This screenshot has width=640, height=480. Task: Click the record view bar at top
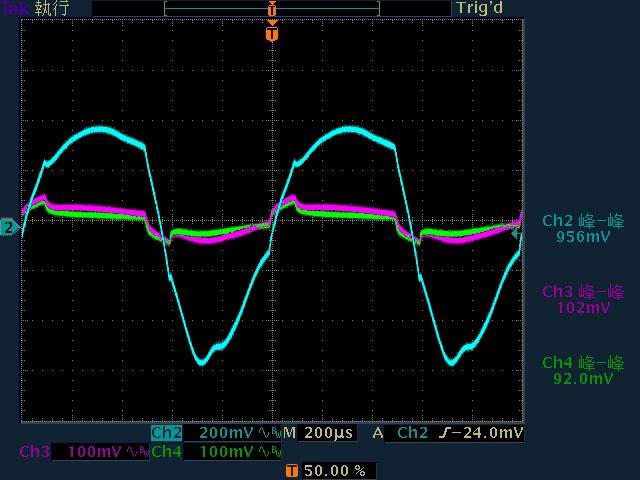[271, 8]
